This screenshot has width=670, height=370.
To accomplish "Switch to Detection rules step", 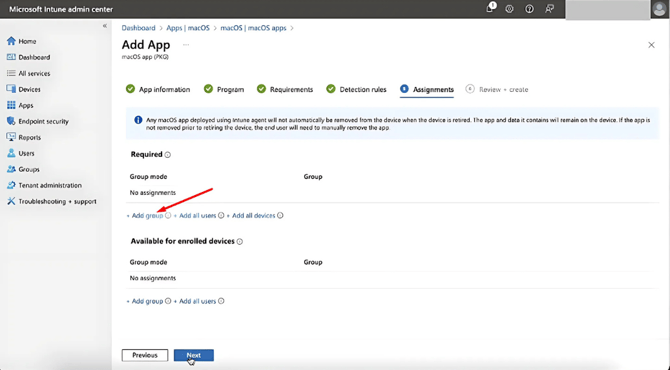I will pos(356,89).
